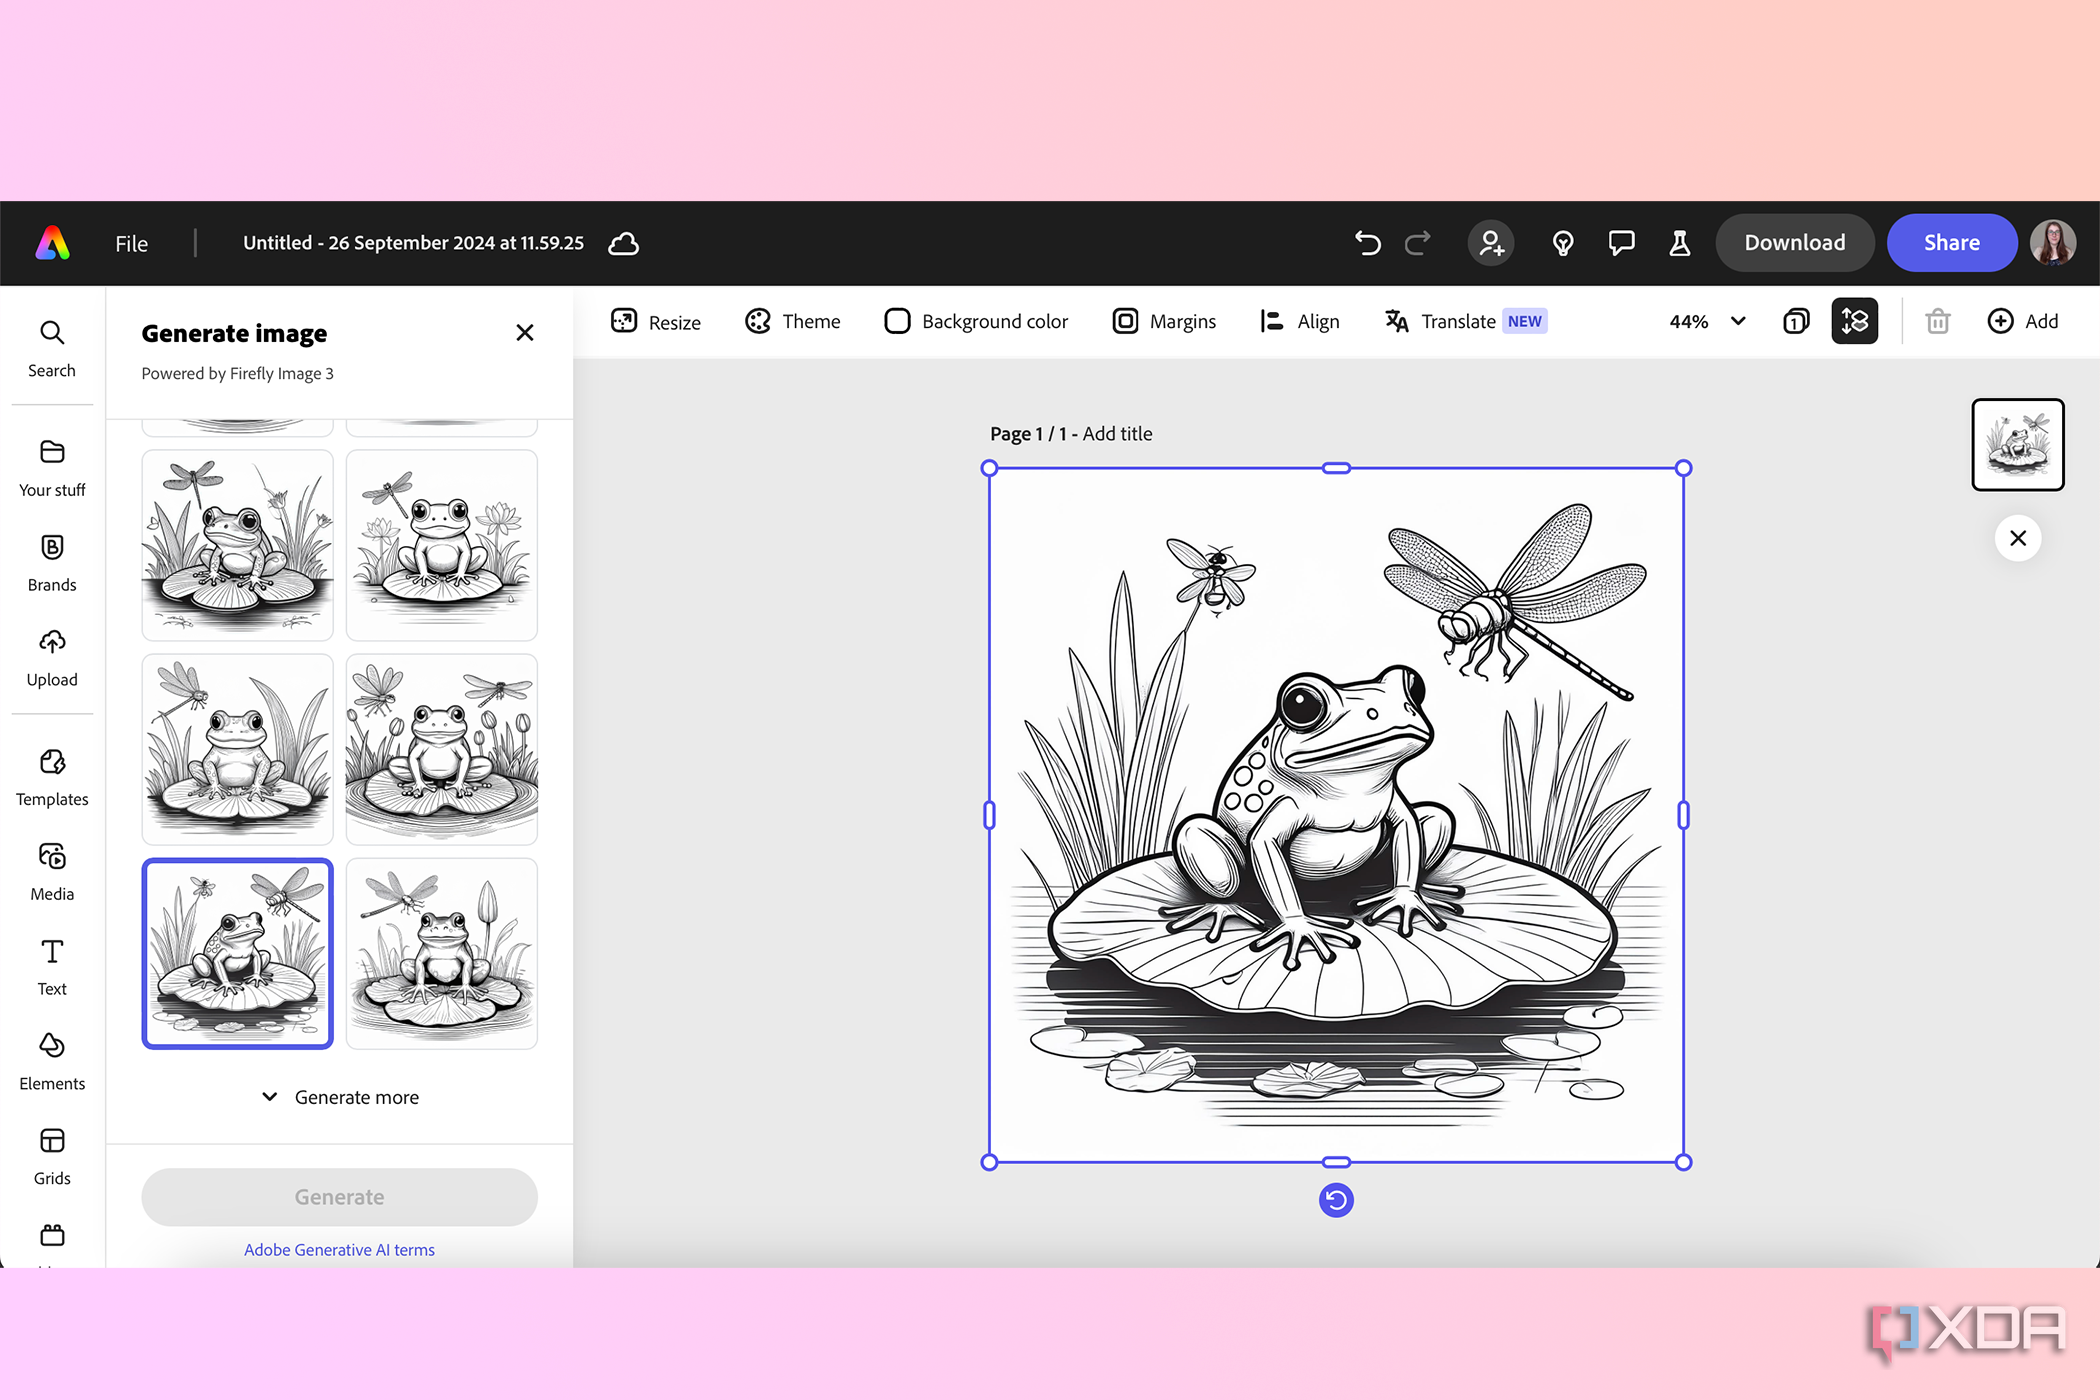Click the rotate handle below the image
Screen dimensions: 2100x1400
(1336, 1200)
